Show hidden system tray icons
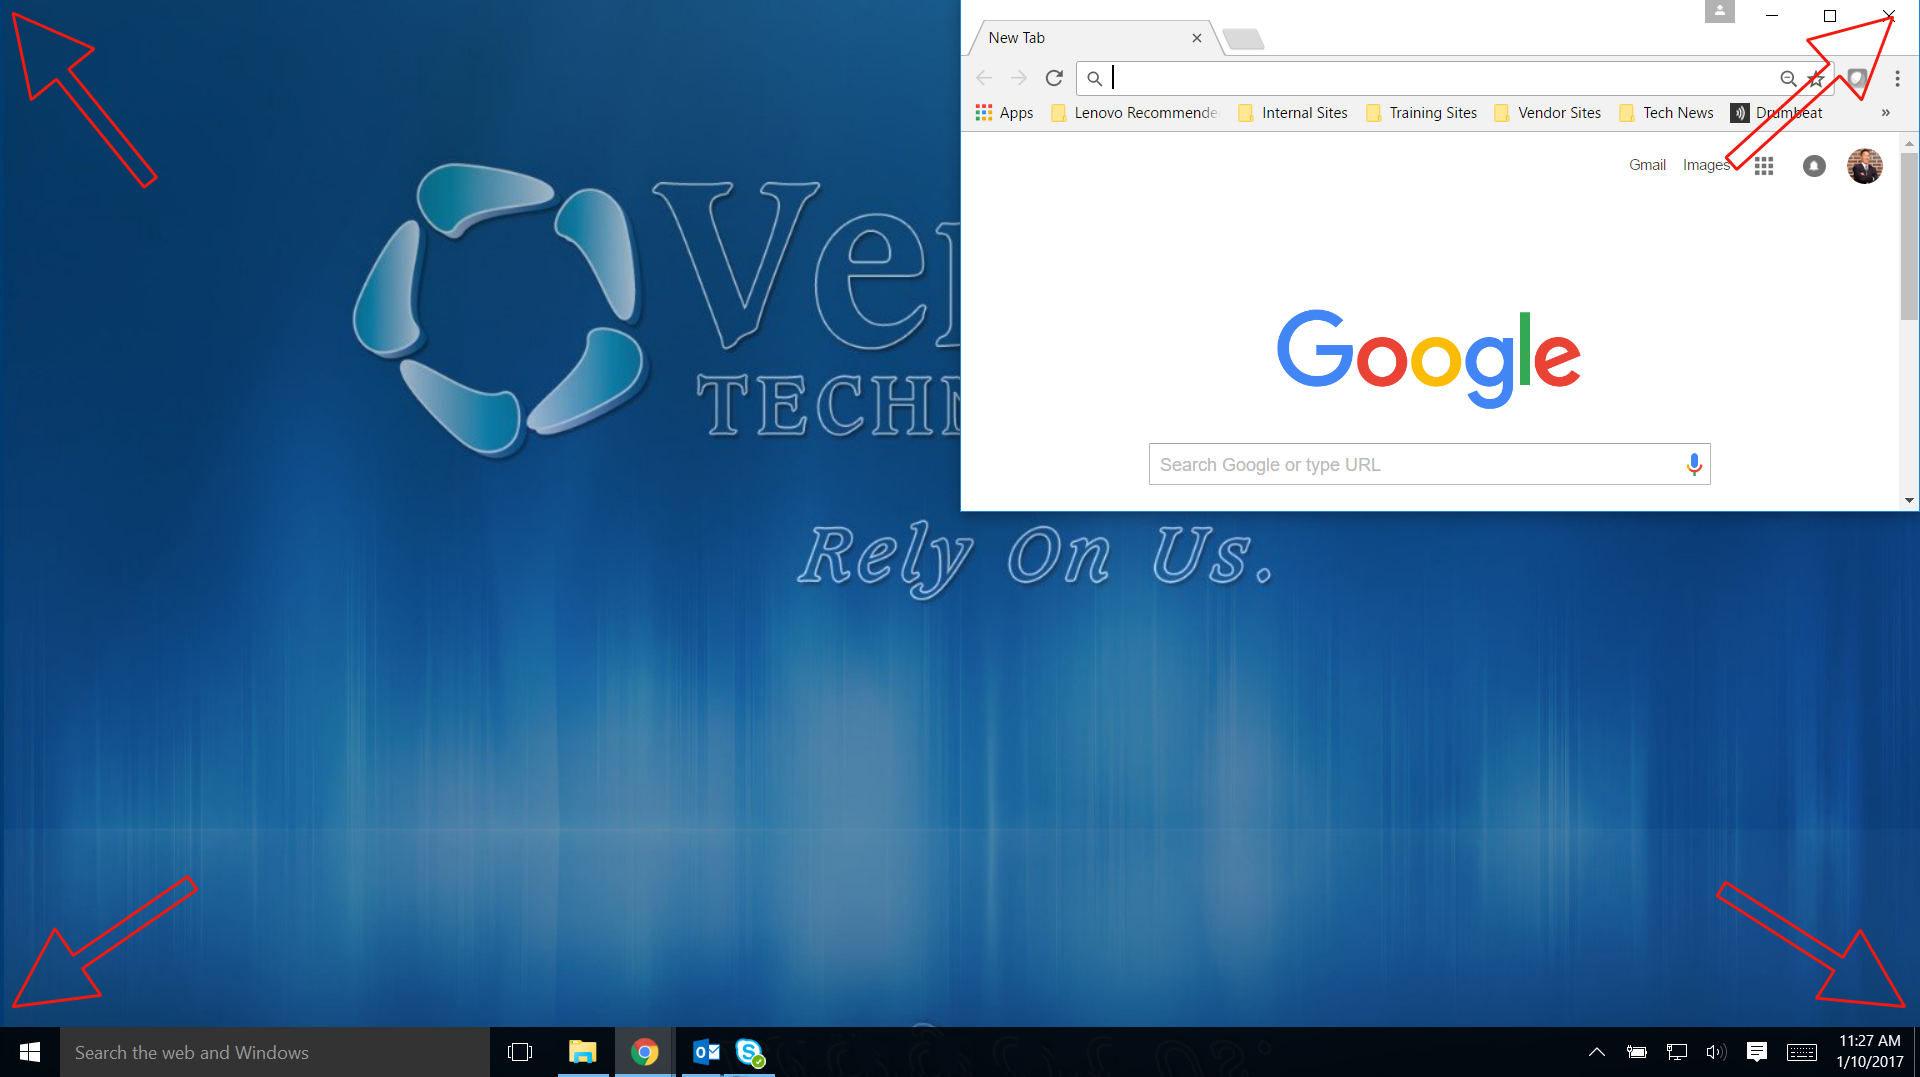 [1596, 1052]
